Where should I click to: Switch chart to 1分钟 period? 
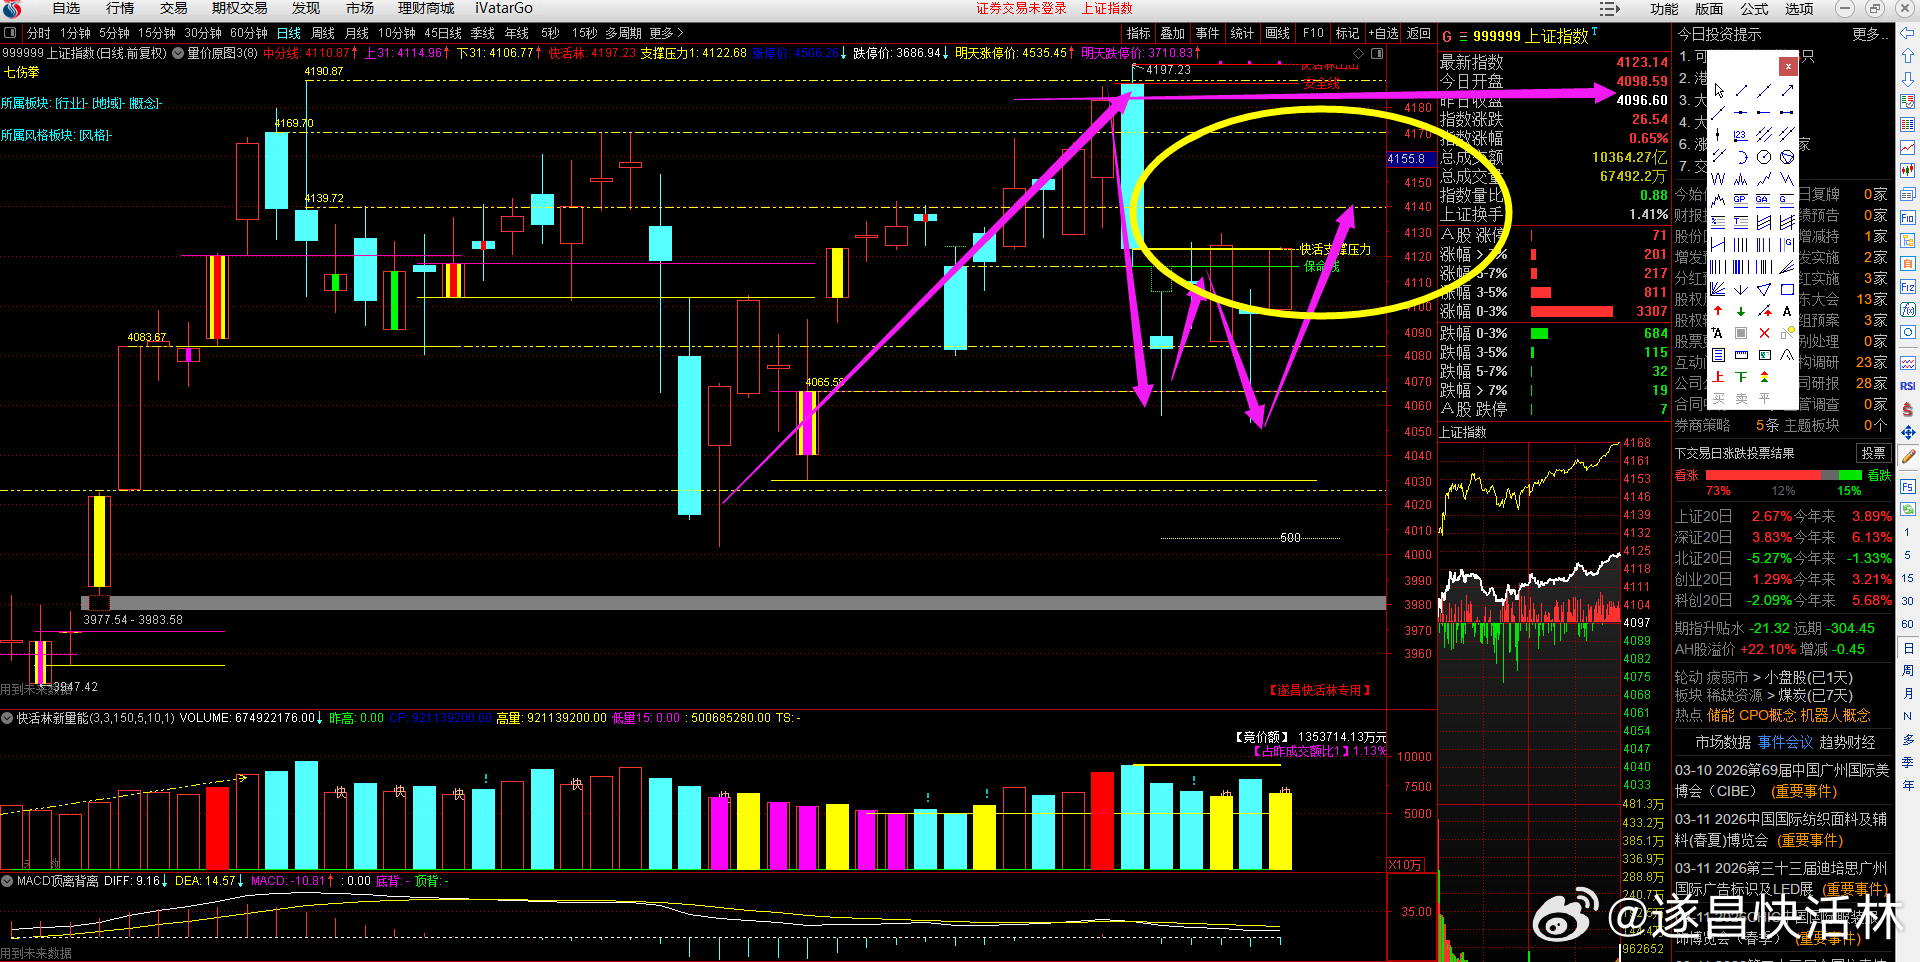tap(75, 33)
